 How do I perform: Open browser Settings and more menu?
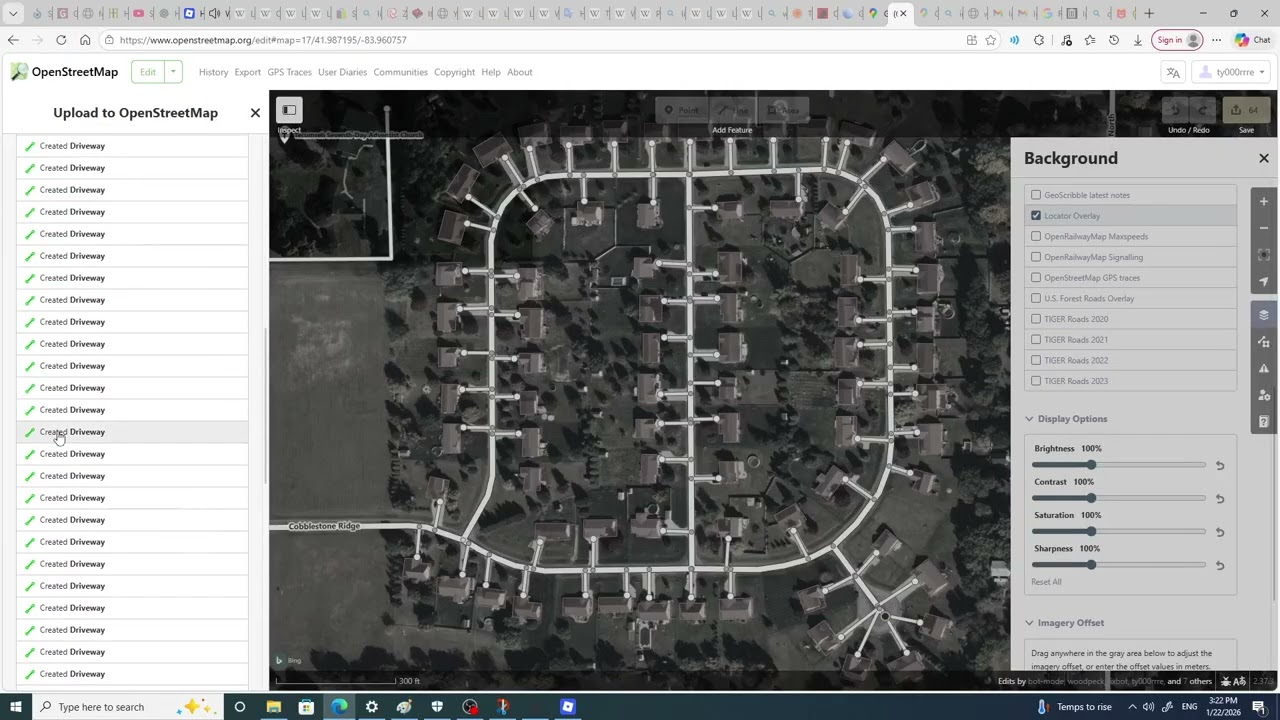[x=1216, y=40]
